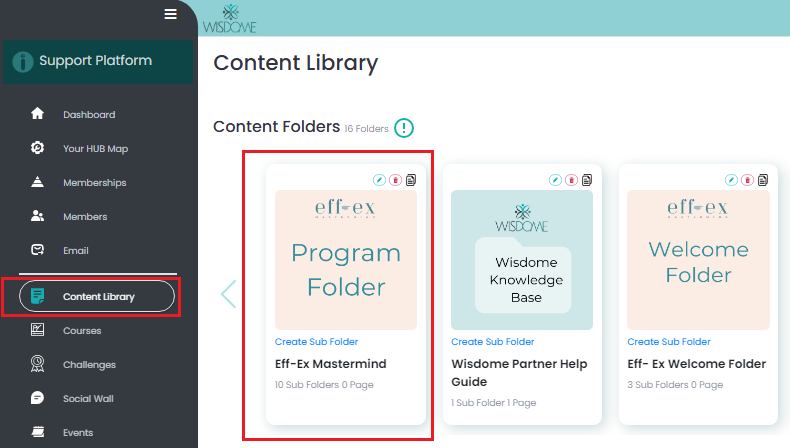Open the Wisdome Knowledge Base thumbnail
Screen dimensions: 790x448
[x=522, y=260]
